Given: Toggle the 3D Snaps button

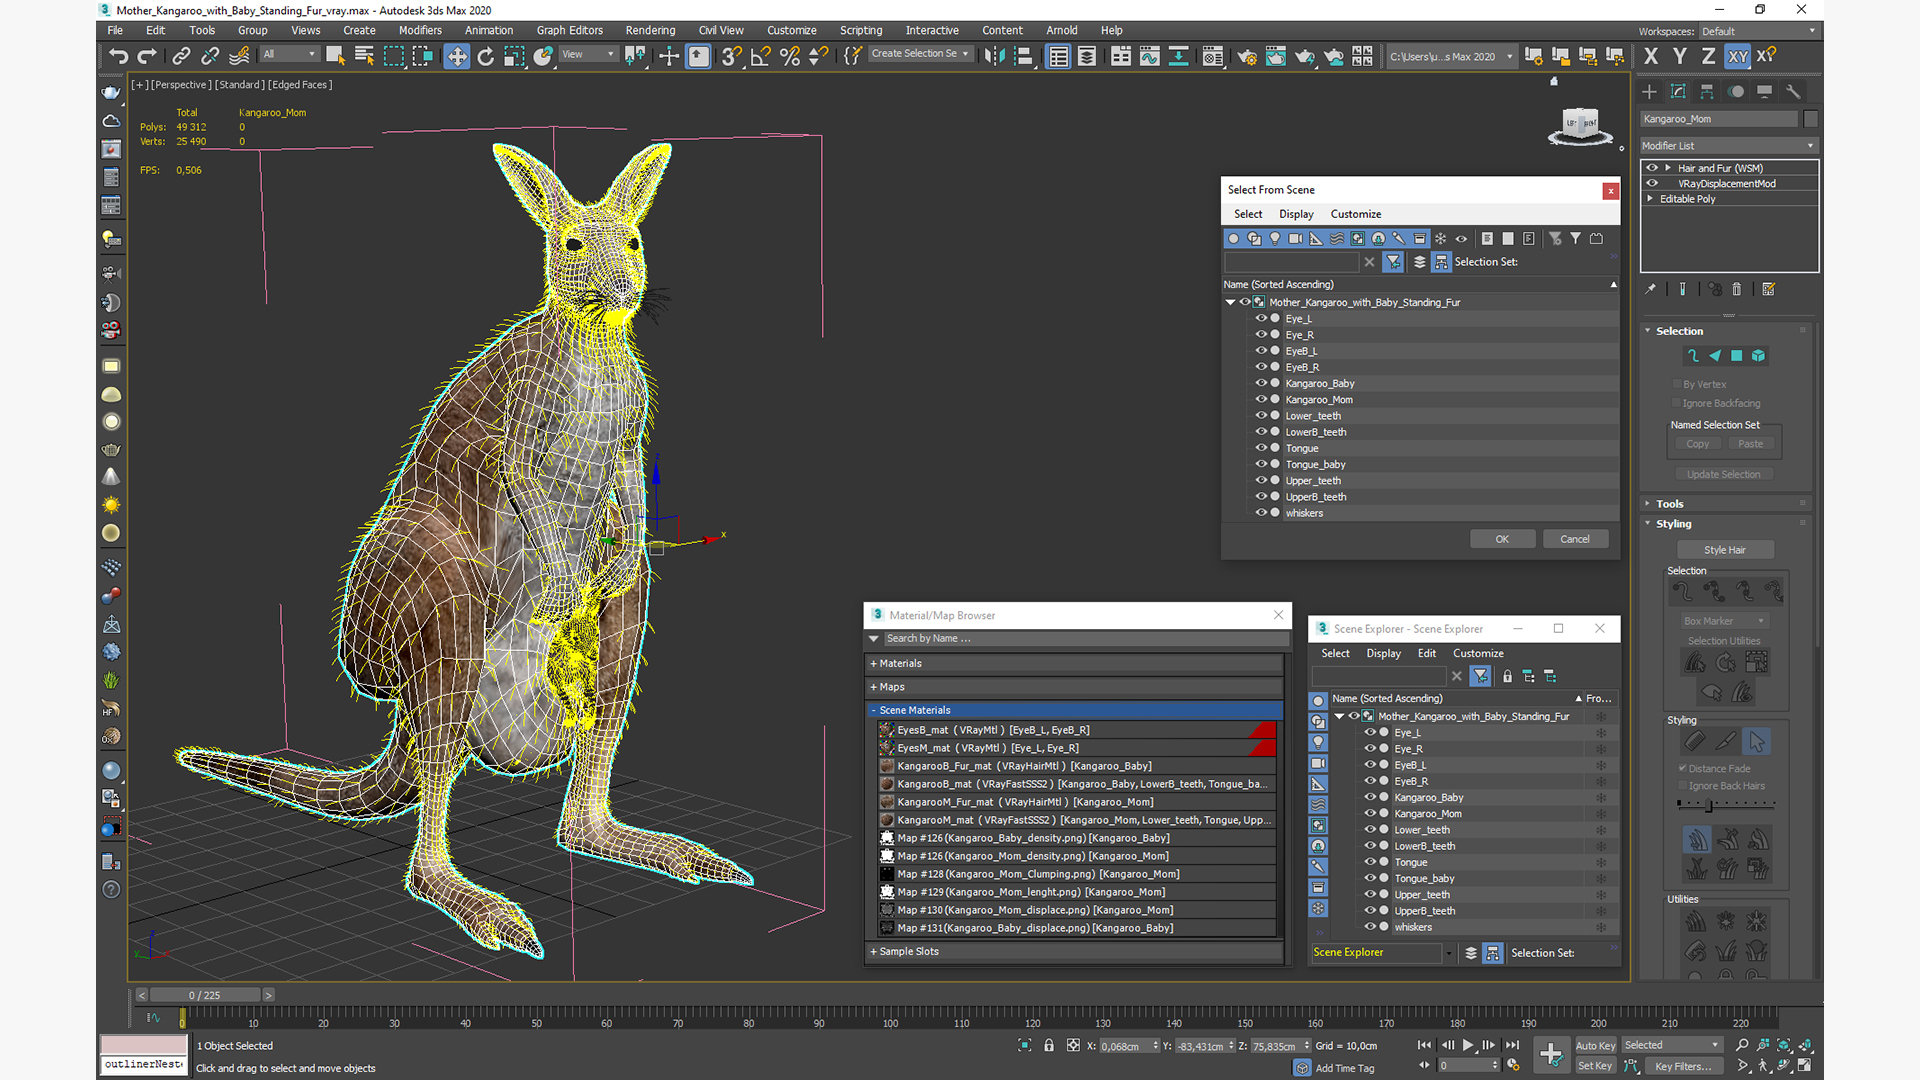Looking at the screenshot, I should (731, 57).
